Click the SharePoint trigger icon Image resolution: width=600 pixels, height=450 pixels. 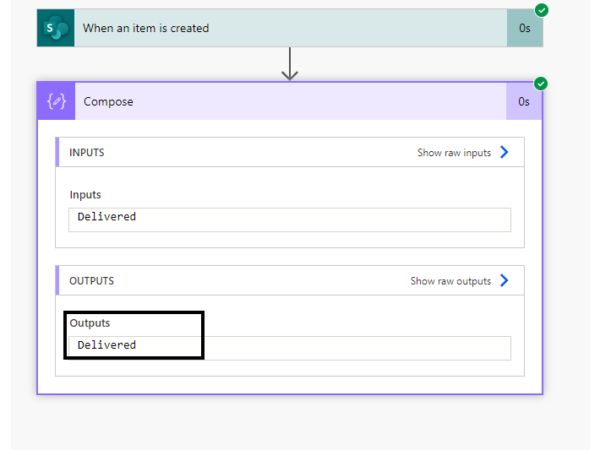56,28
